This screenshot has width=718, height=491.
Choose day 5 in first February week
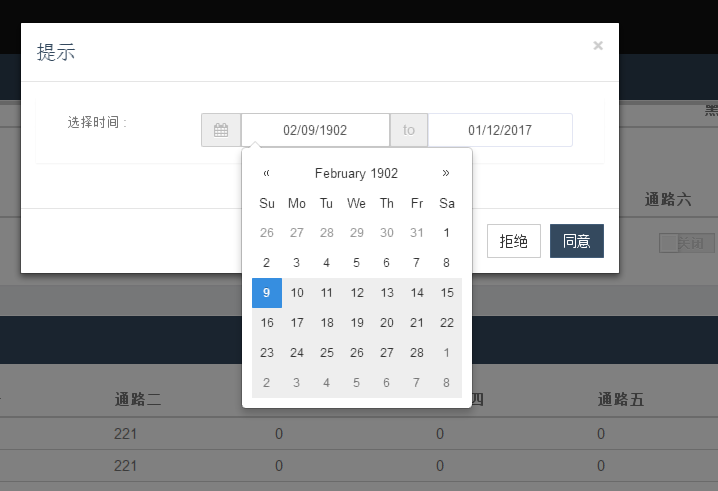pyautogui.click(x=357, y=263)
